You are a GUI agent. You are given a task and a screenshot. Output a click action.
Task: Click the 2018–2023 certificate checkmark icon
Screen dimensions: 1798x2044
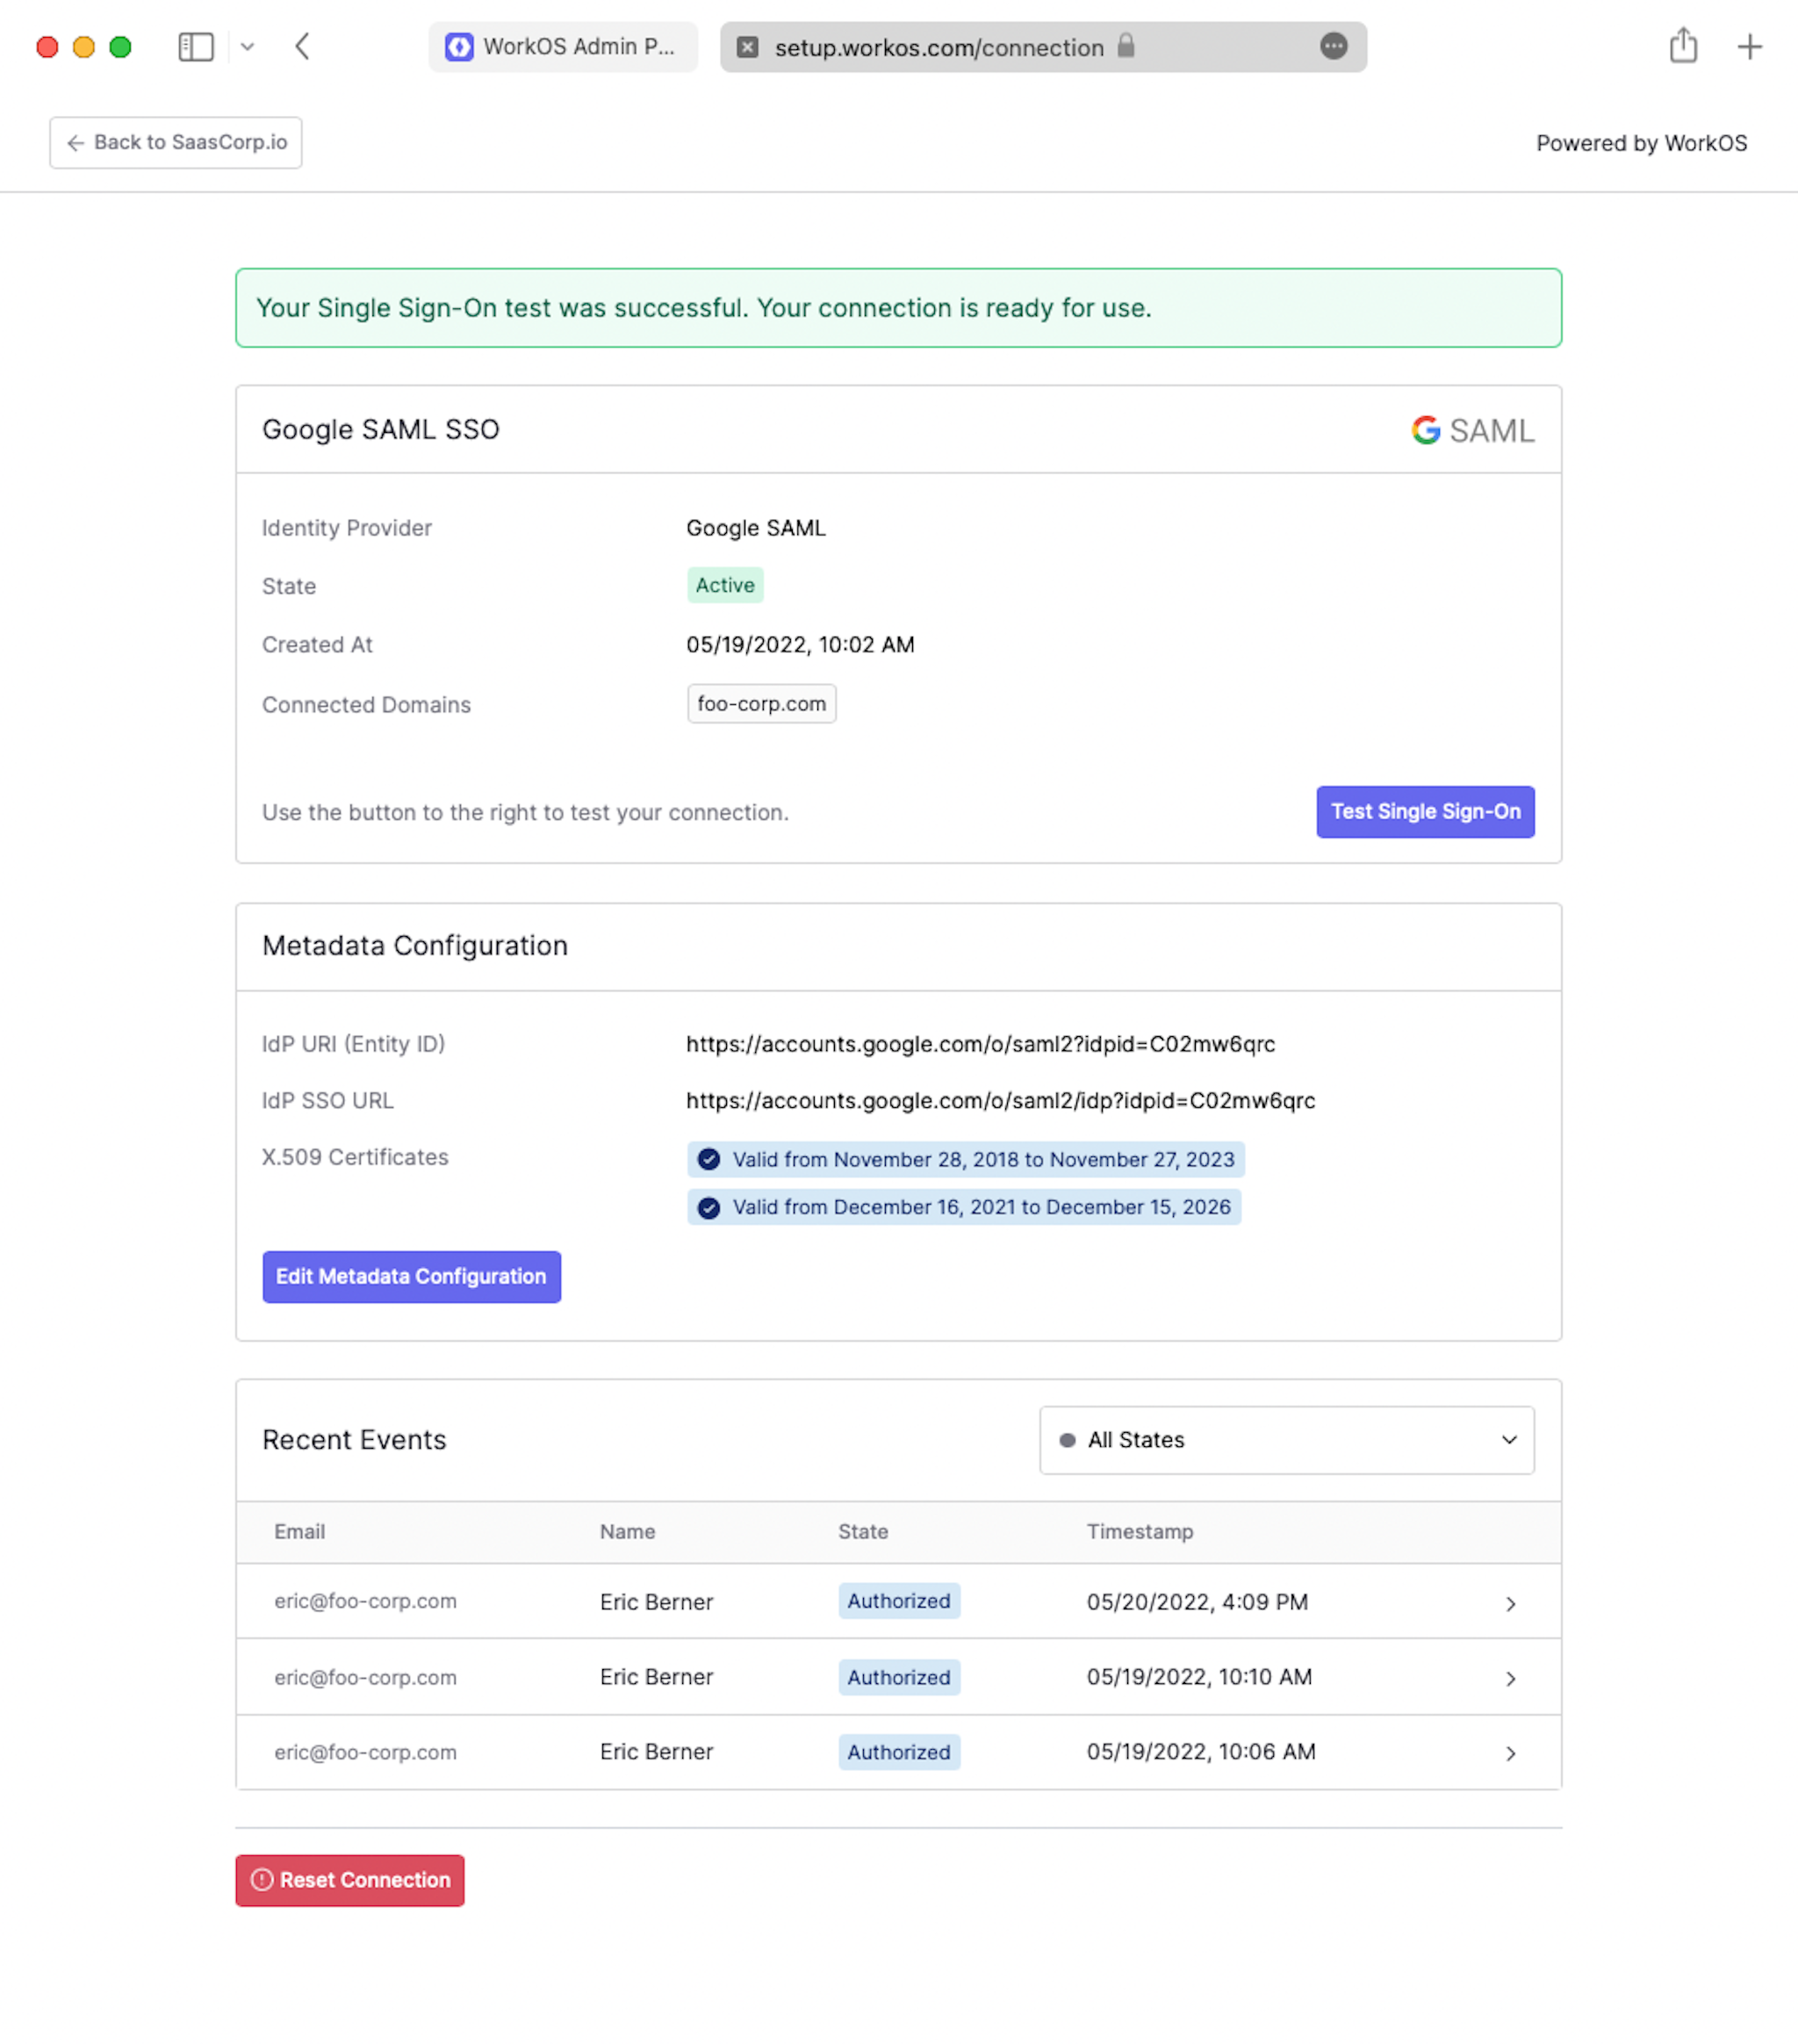pos(709,1159)
